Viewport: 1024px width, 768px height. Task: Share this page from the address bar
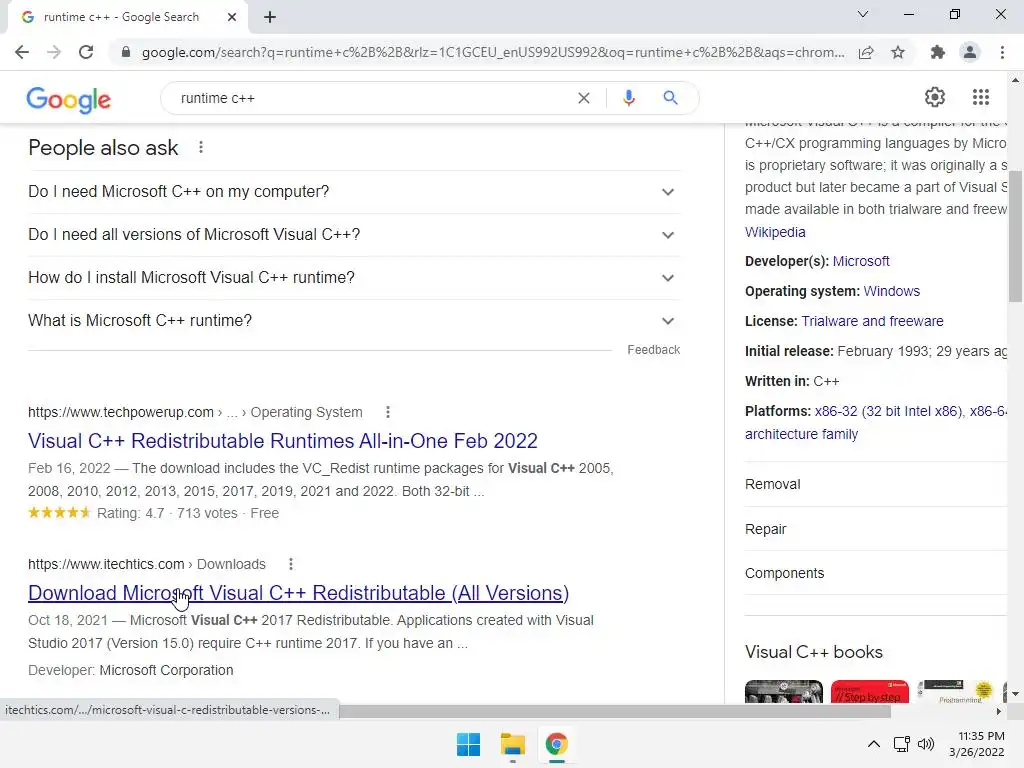[x=866, y=52]
